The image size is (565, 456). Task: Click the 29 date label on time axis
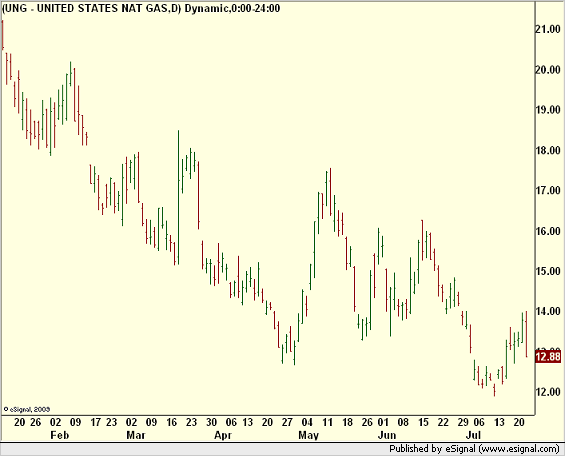[x=463, y=422]
